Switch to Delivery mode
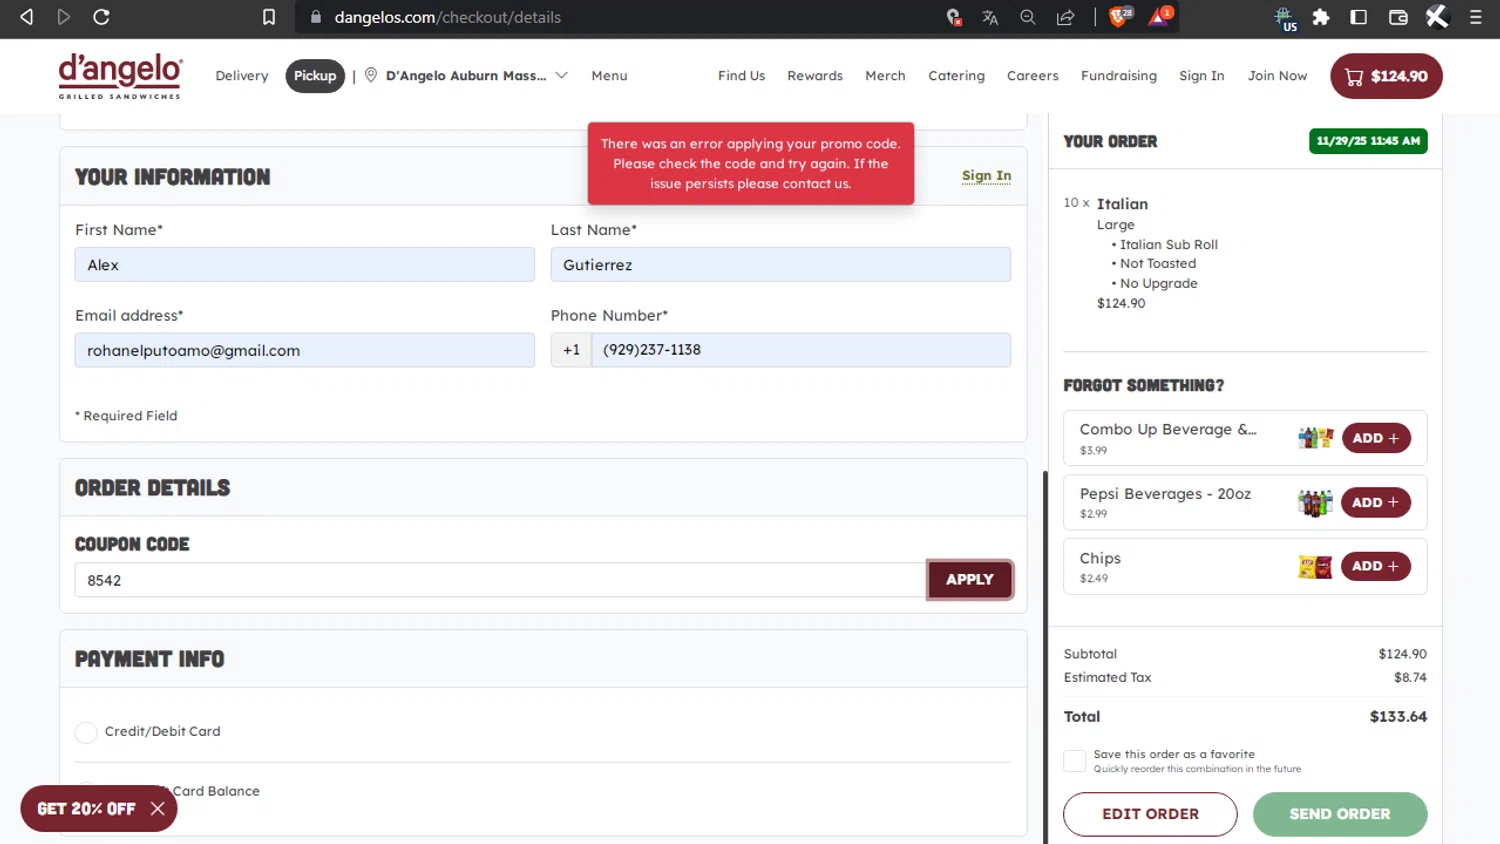The height and width of the screenshot is (844, 1500). click(242, 76)
